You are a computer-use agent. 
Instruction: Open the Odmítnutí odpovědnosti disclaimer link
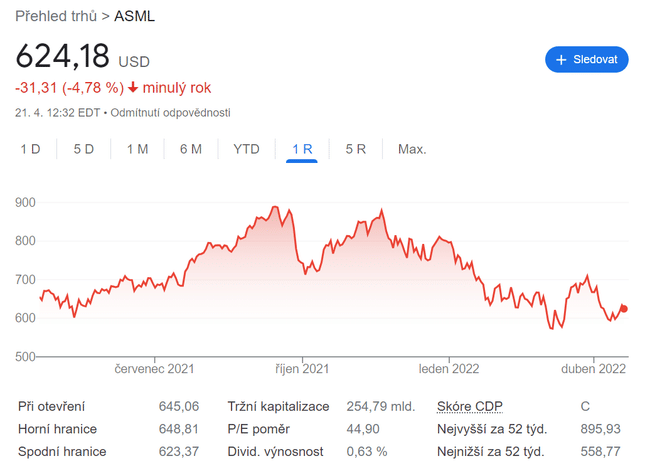pos(171,112)
